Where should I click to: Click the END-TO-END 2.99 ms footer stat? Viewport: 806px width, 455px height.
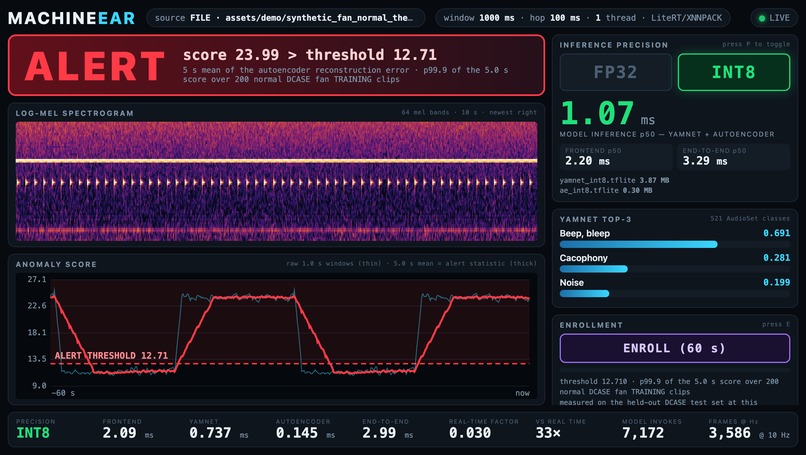(388, 429)
